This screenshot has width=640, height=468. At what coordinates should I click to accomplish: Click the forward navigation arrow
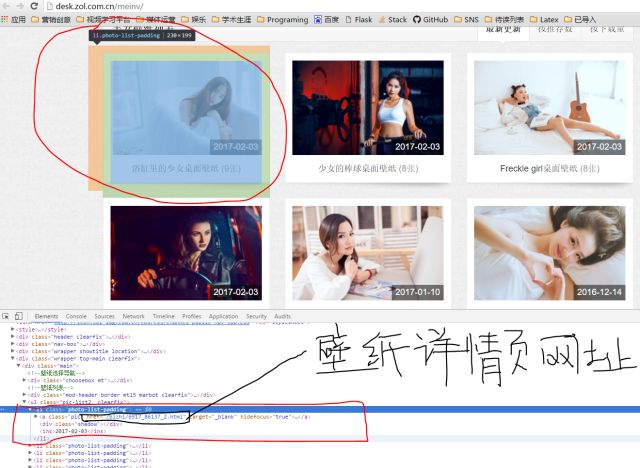pos(20,6)
